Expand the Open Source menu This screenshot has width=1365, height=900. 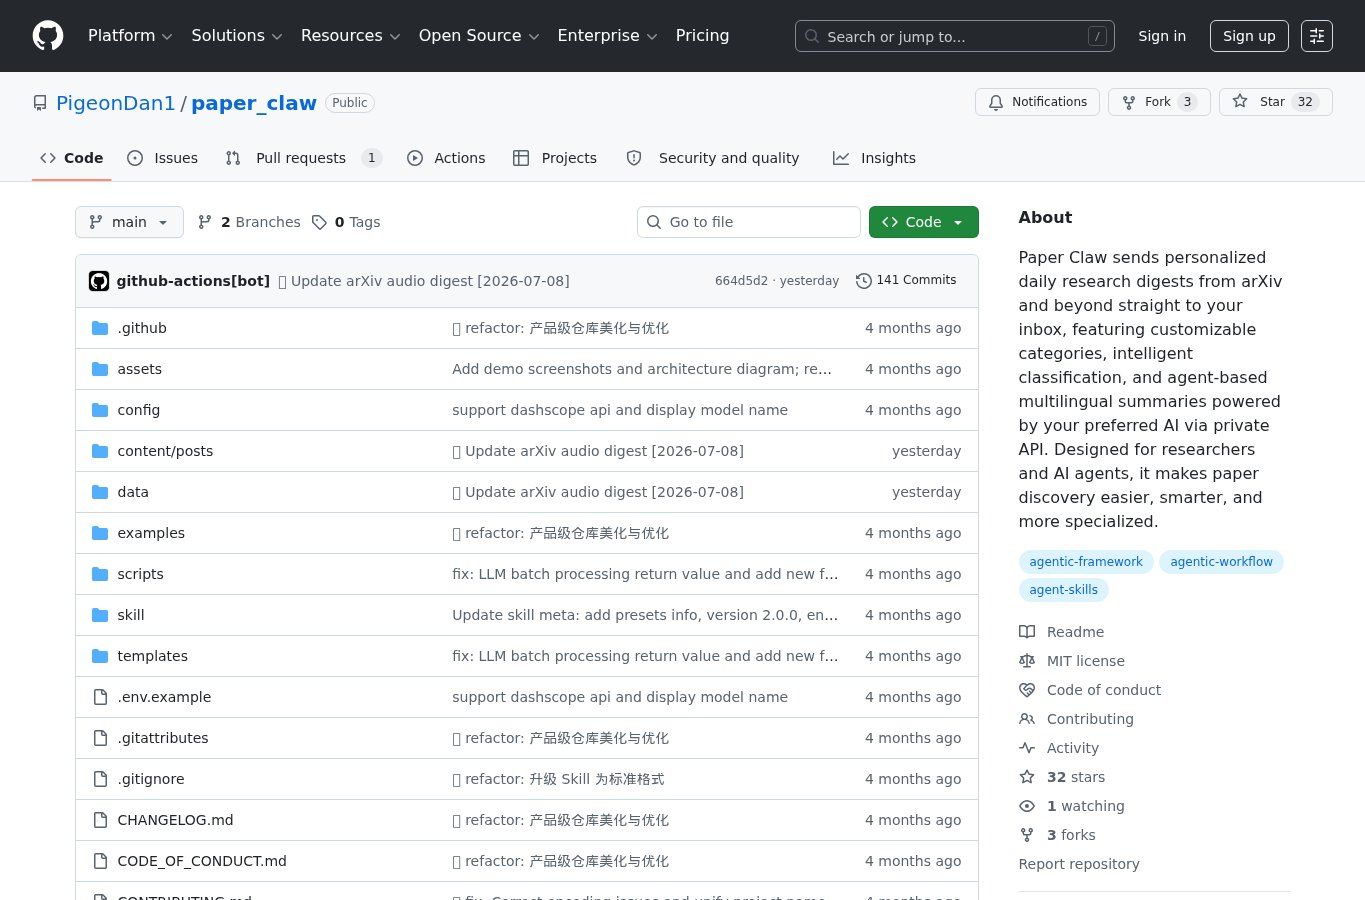click(479, 36)
